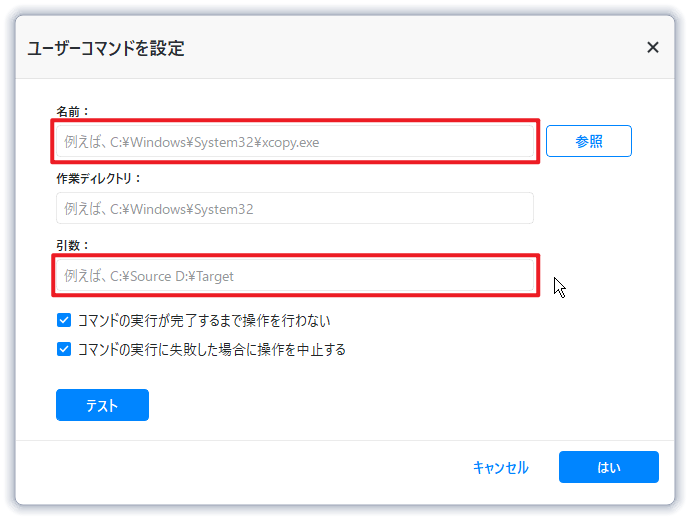The height and width of the screenshot is (520, 690).
Task: Confirm with the はい button
Action: click(608, 467)
